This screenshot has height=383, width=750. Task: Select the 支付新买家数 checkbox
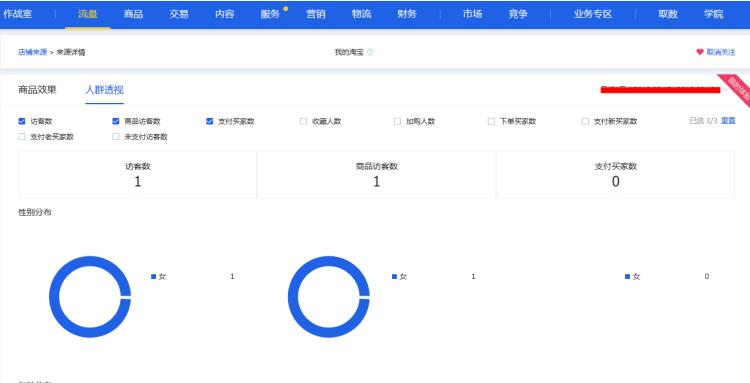[585, 121]
